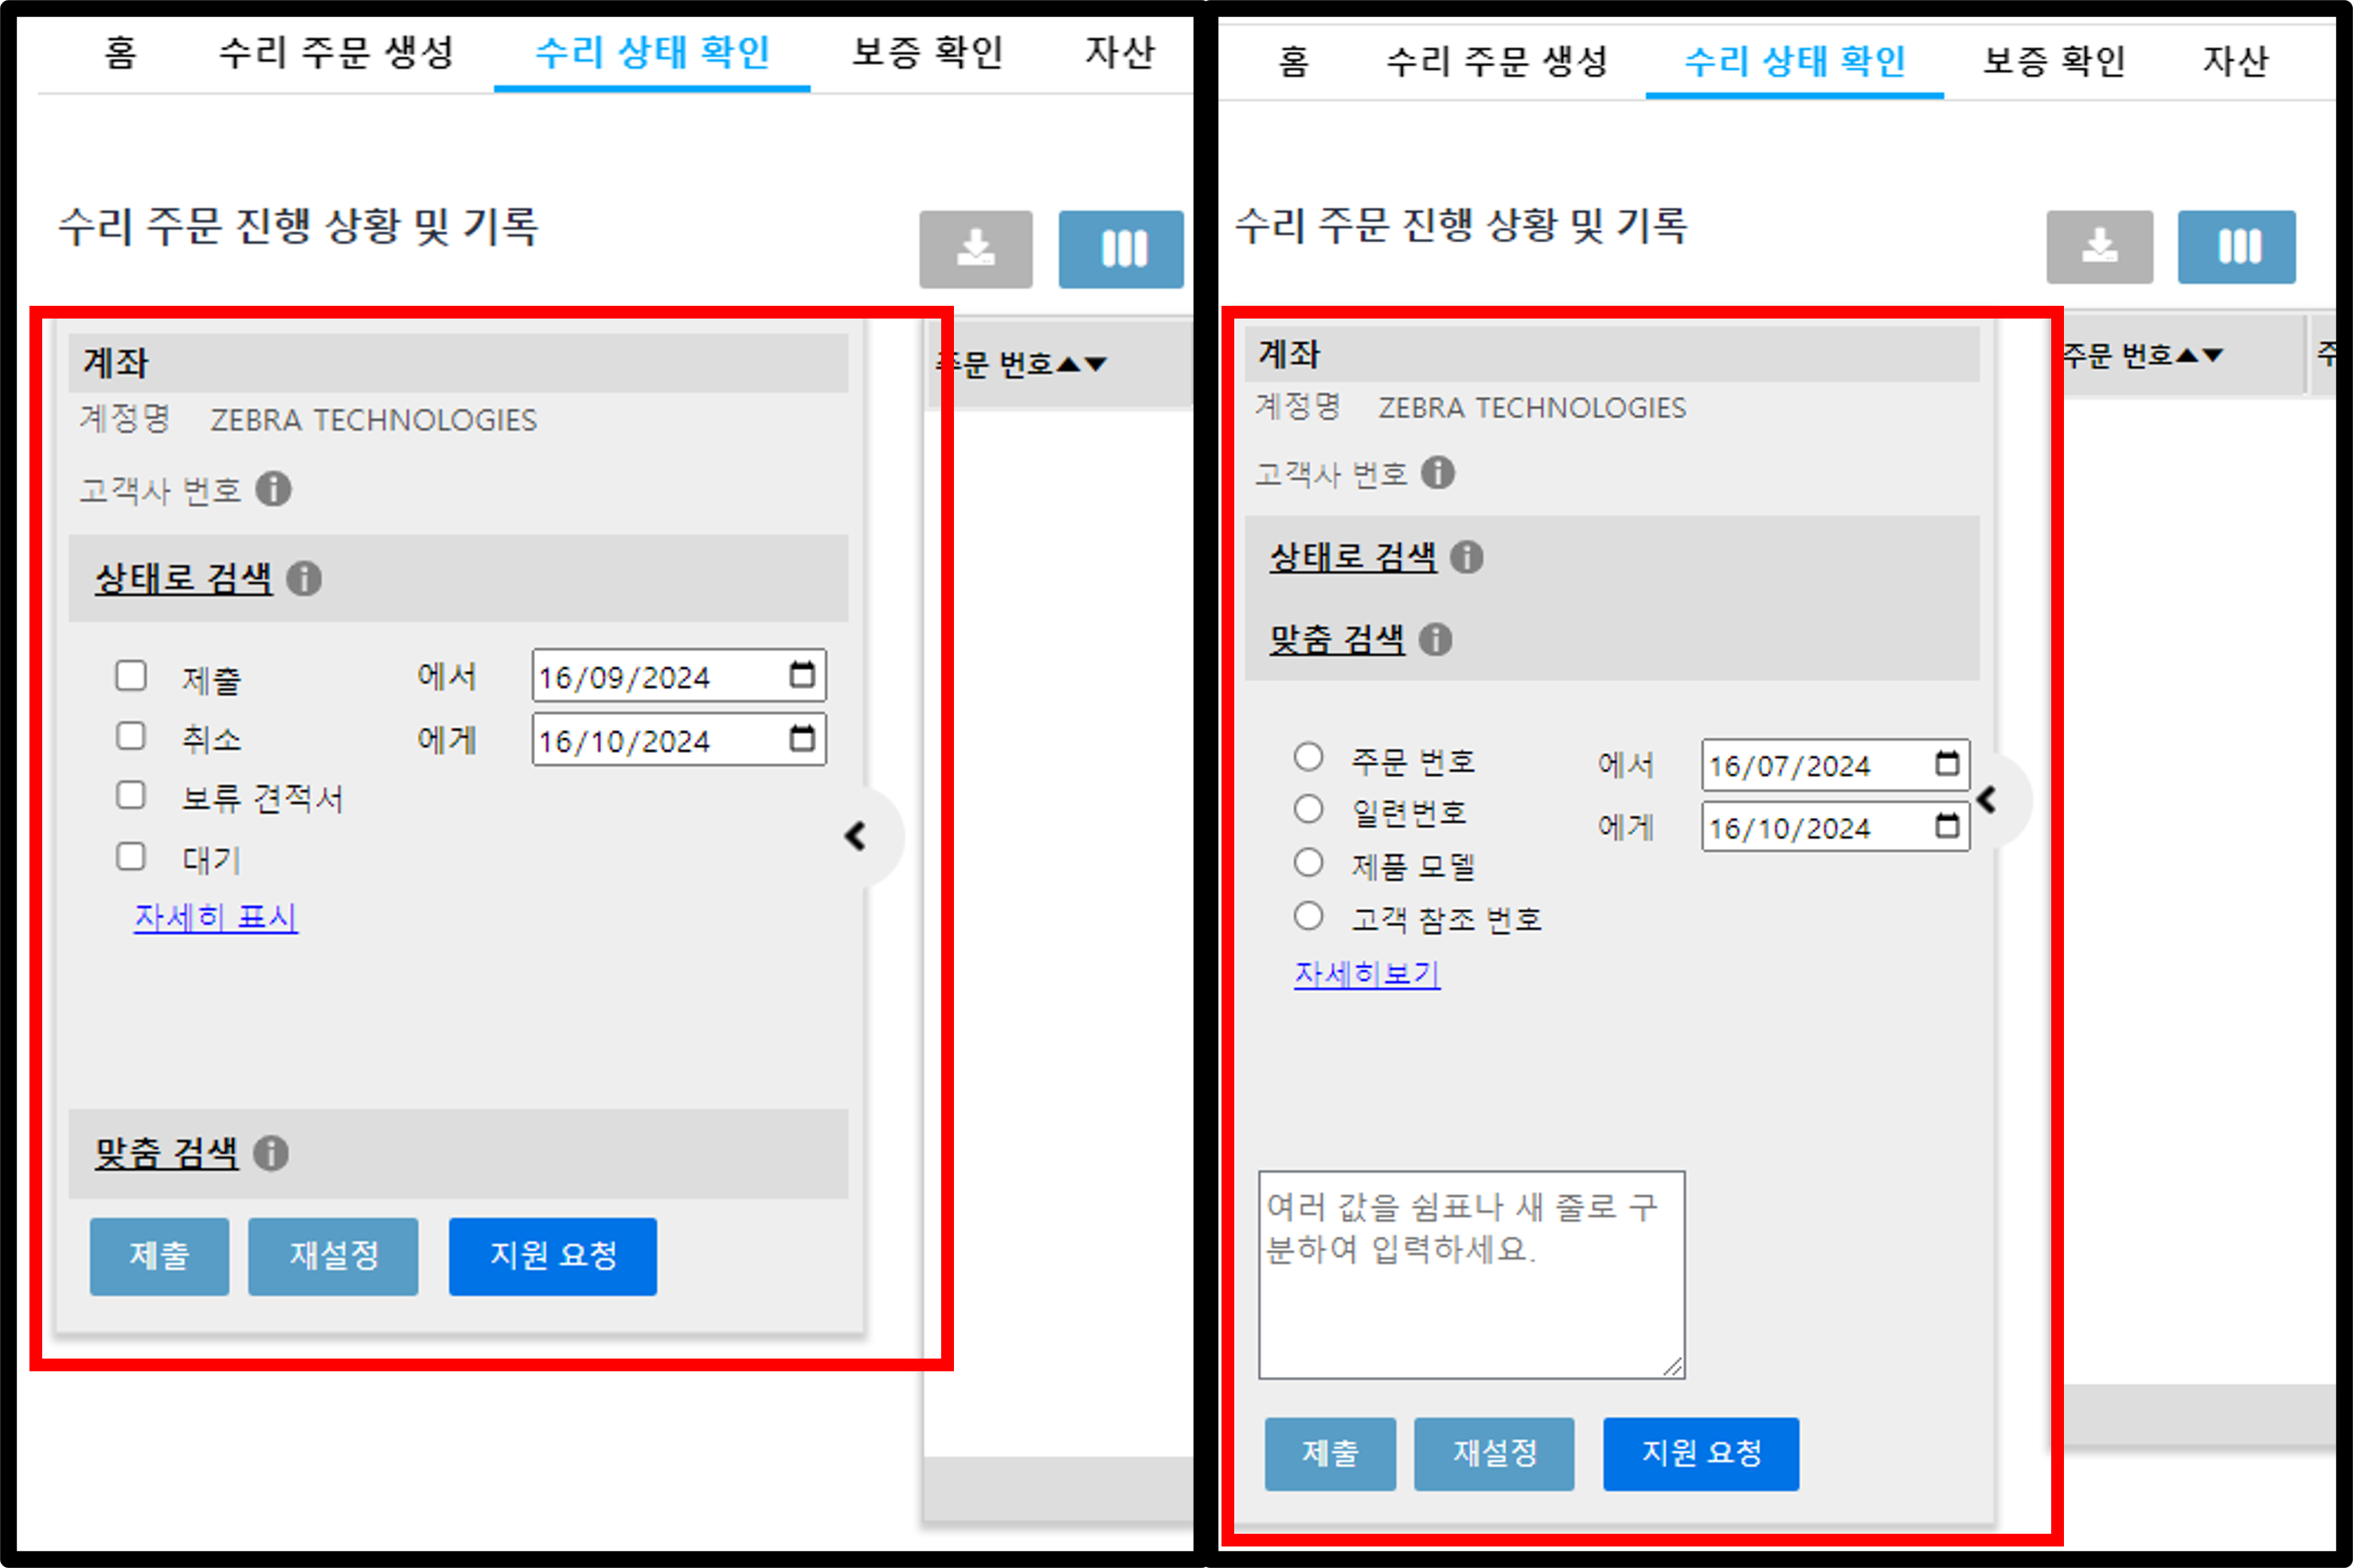2353x1568 pixels.
Task: Click 자세히 표시 link
Action: [216, 917]
